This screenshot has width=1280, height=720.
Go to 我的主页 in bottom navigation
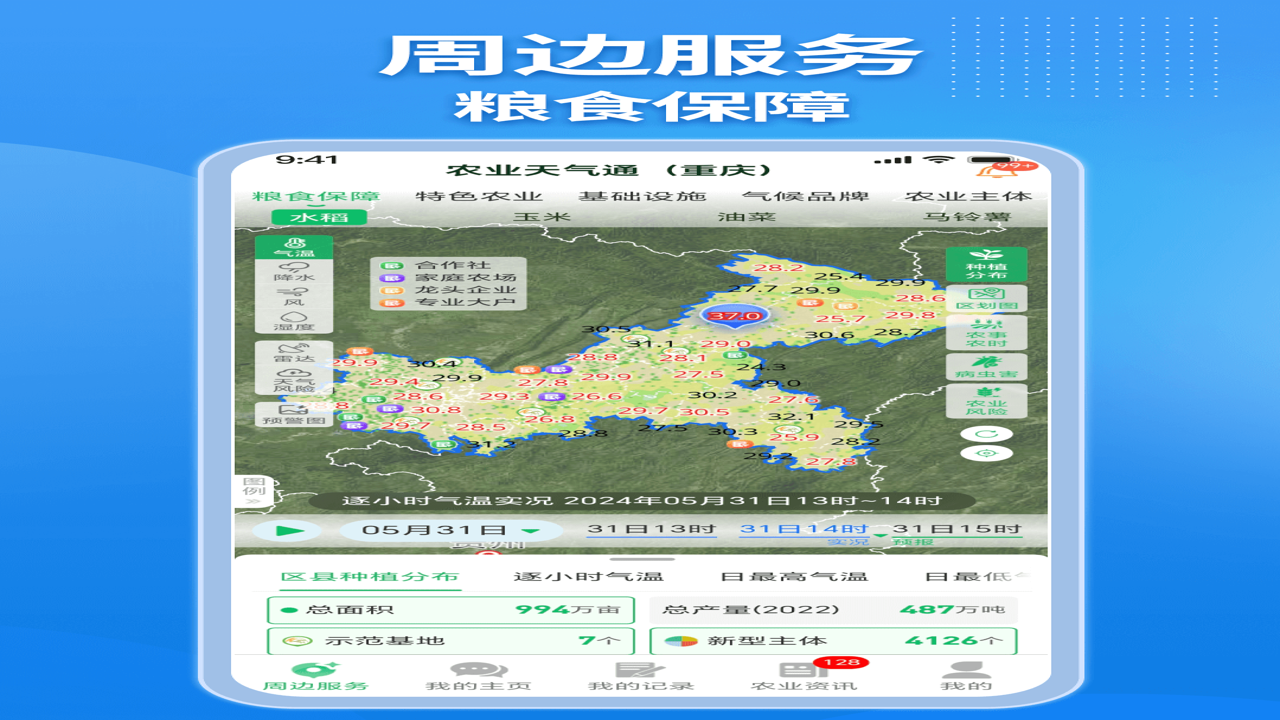point(478,677)
